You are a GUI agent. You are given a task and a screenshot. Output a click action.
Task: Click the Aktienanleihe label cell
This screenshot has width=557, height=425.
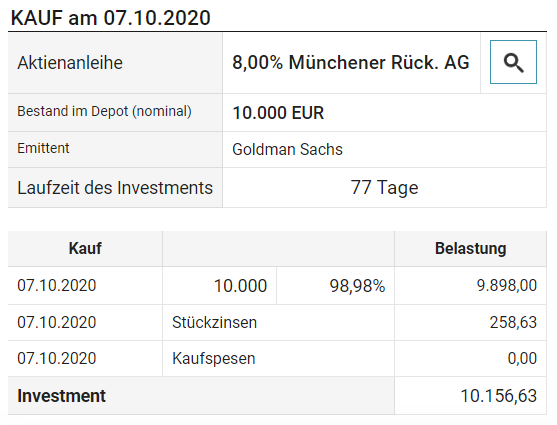coord(115,63)
